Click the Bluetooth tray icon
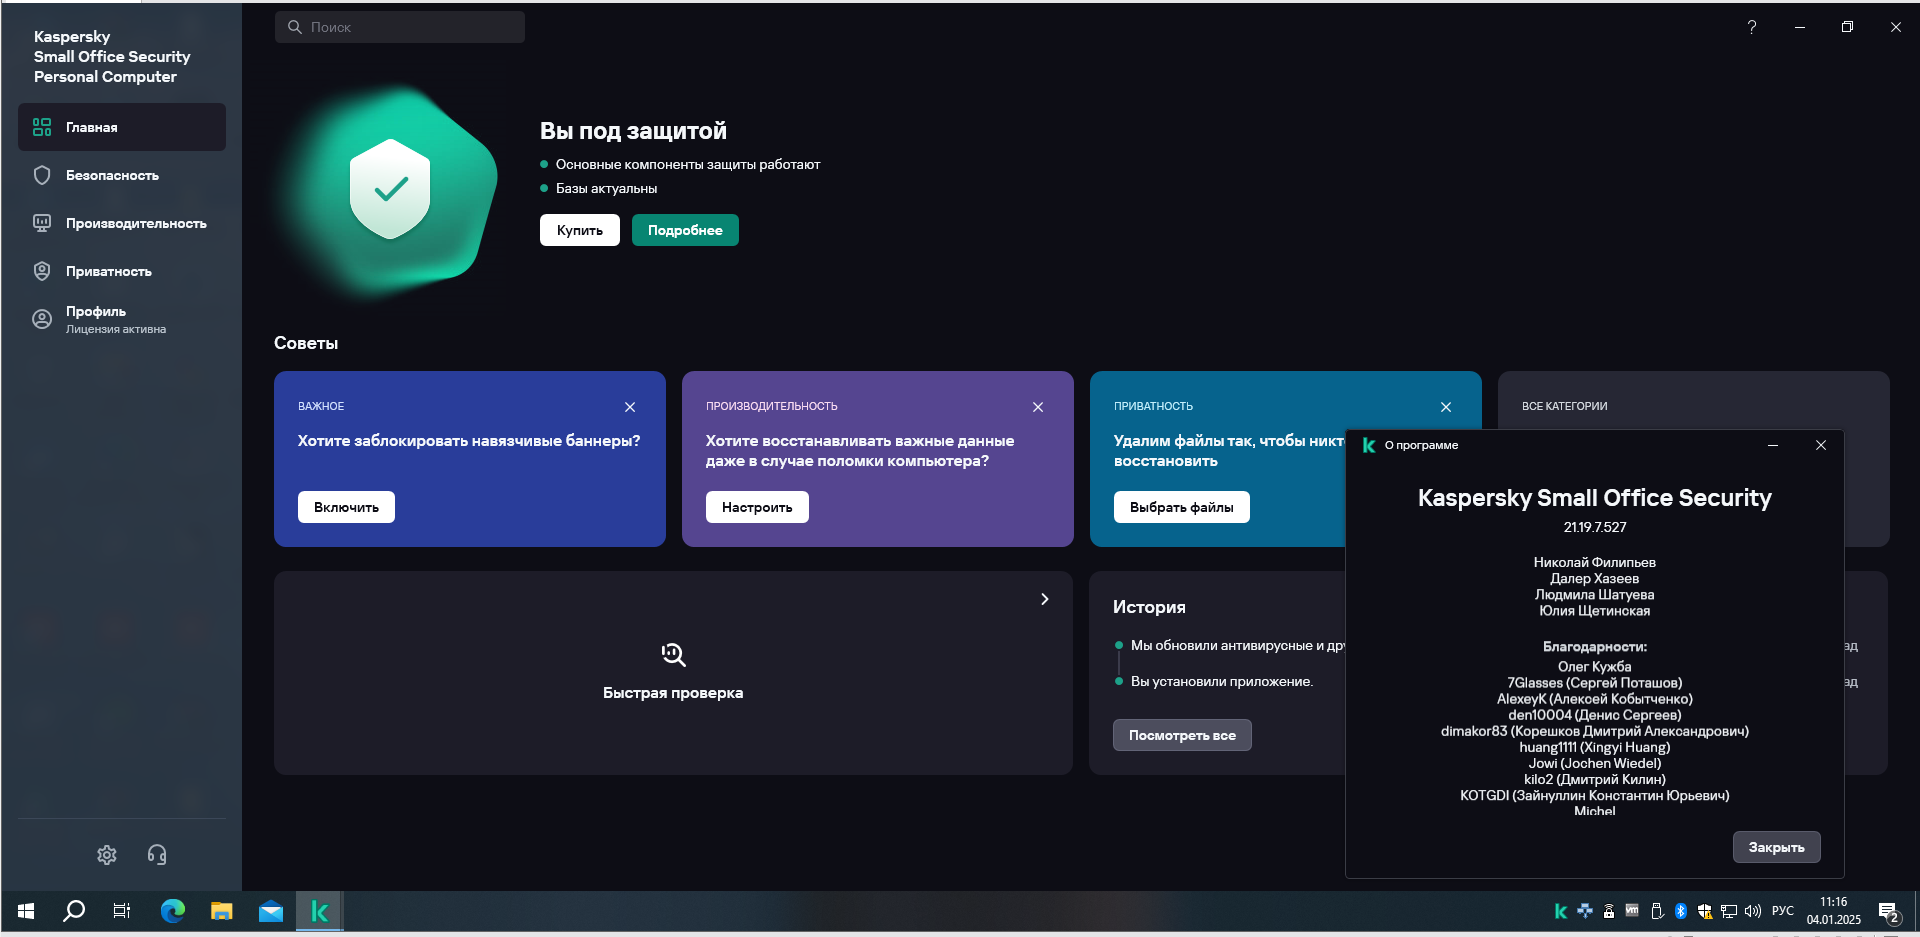This screenshot has height=937, width=1920. pos(1681,911)
